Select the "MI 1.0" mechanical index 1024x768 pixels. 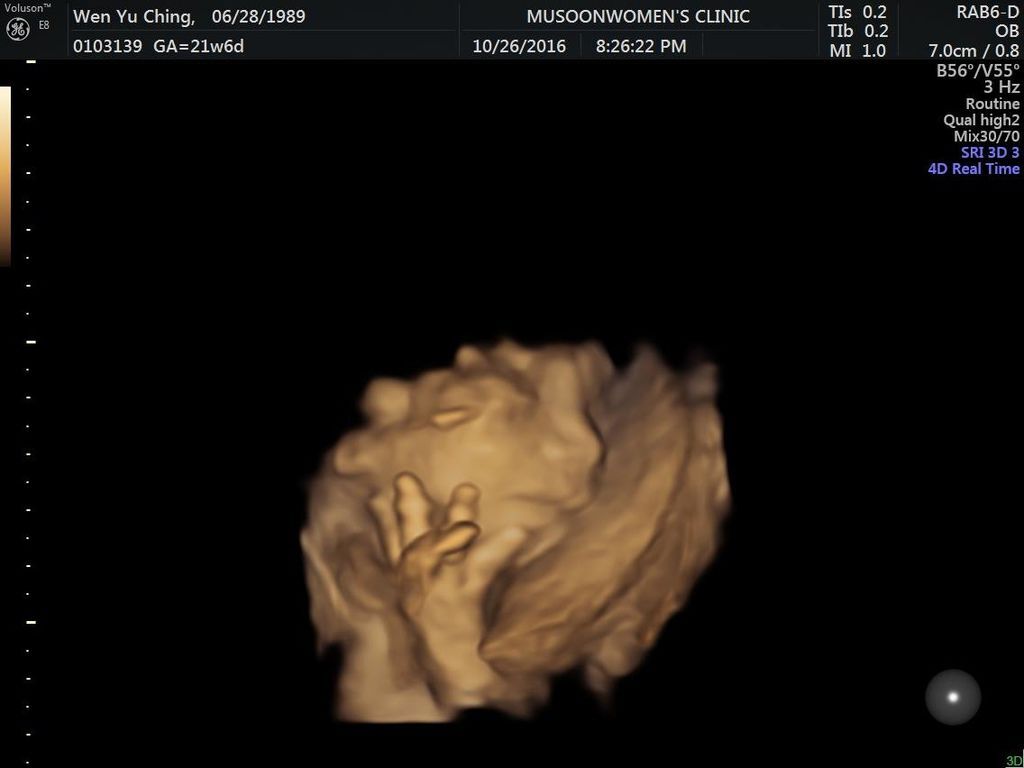pyautogui.click(x=858, y=50)
